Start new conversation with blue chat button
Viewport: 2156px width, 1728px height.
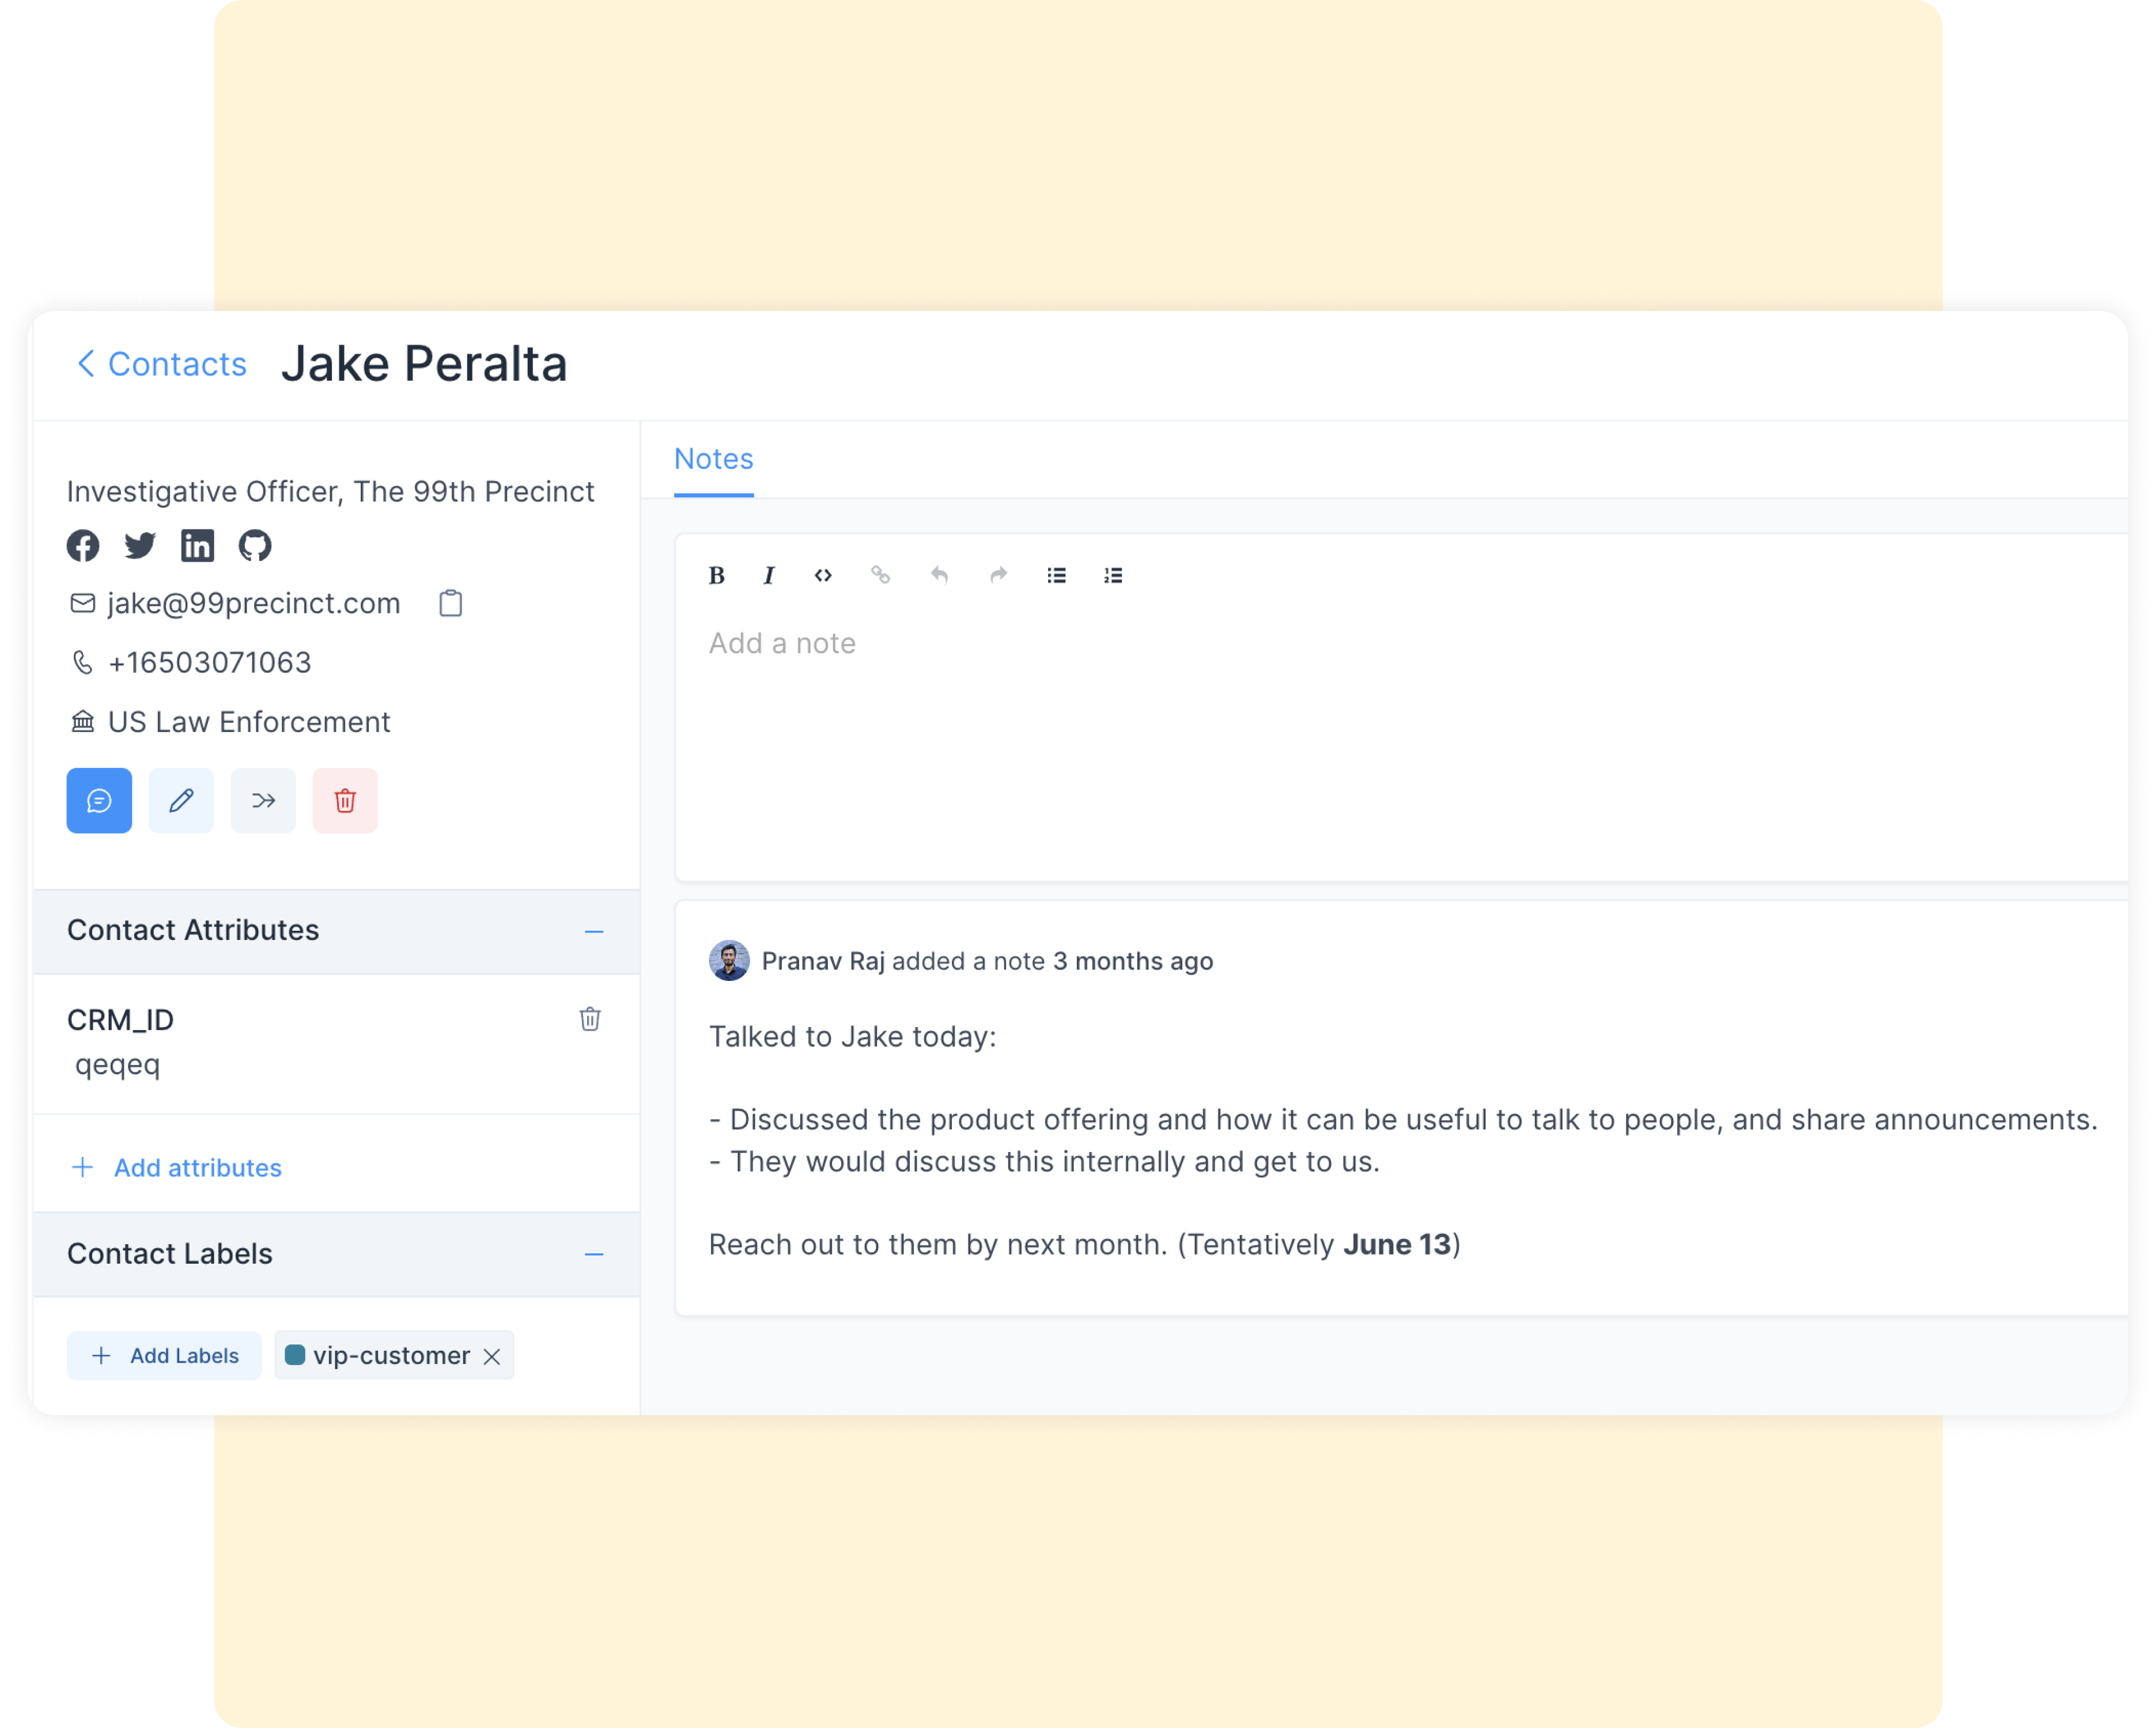point(99,801)
